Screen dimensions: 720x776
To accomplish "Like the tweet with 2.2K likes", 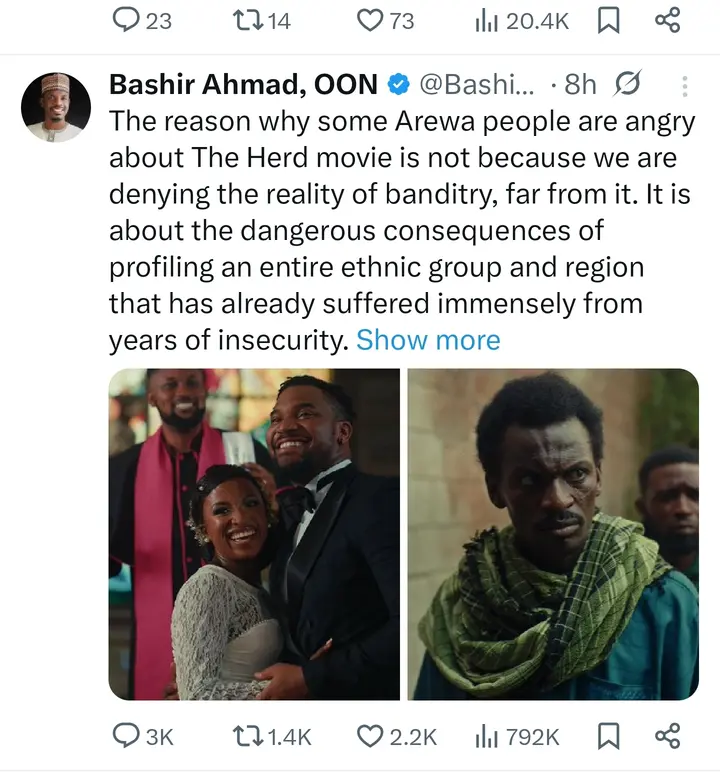I will pyautogui.click(x=371, y=736).
